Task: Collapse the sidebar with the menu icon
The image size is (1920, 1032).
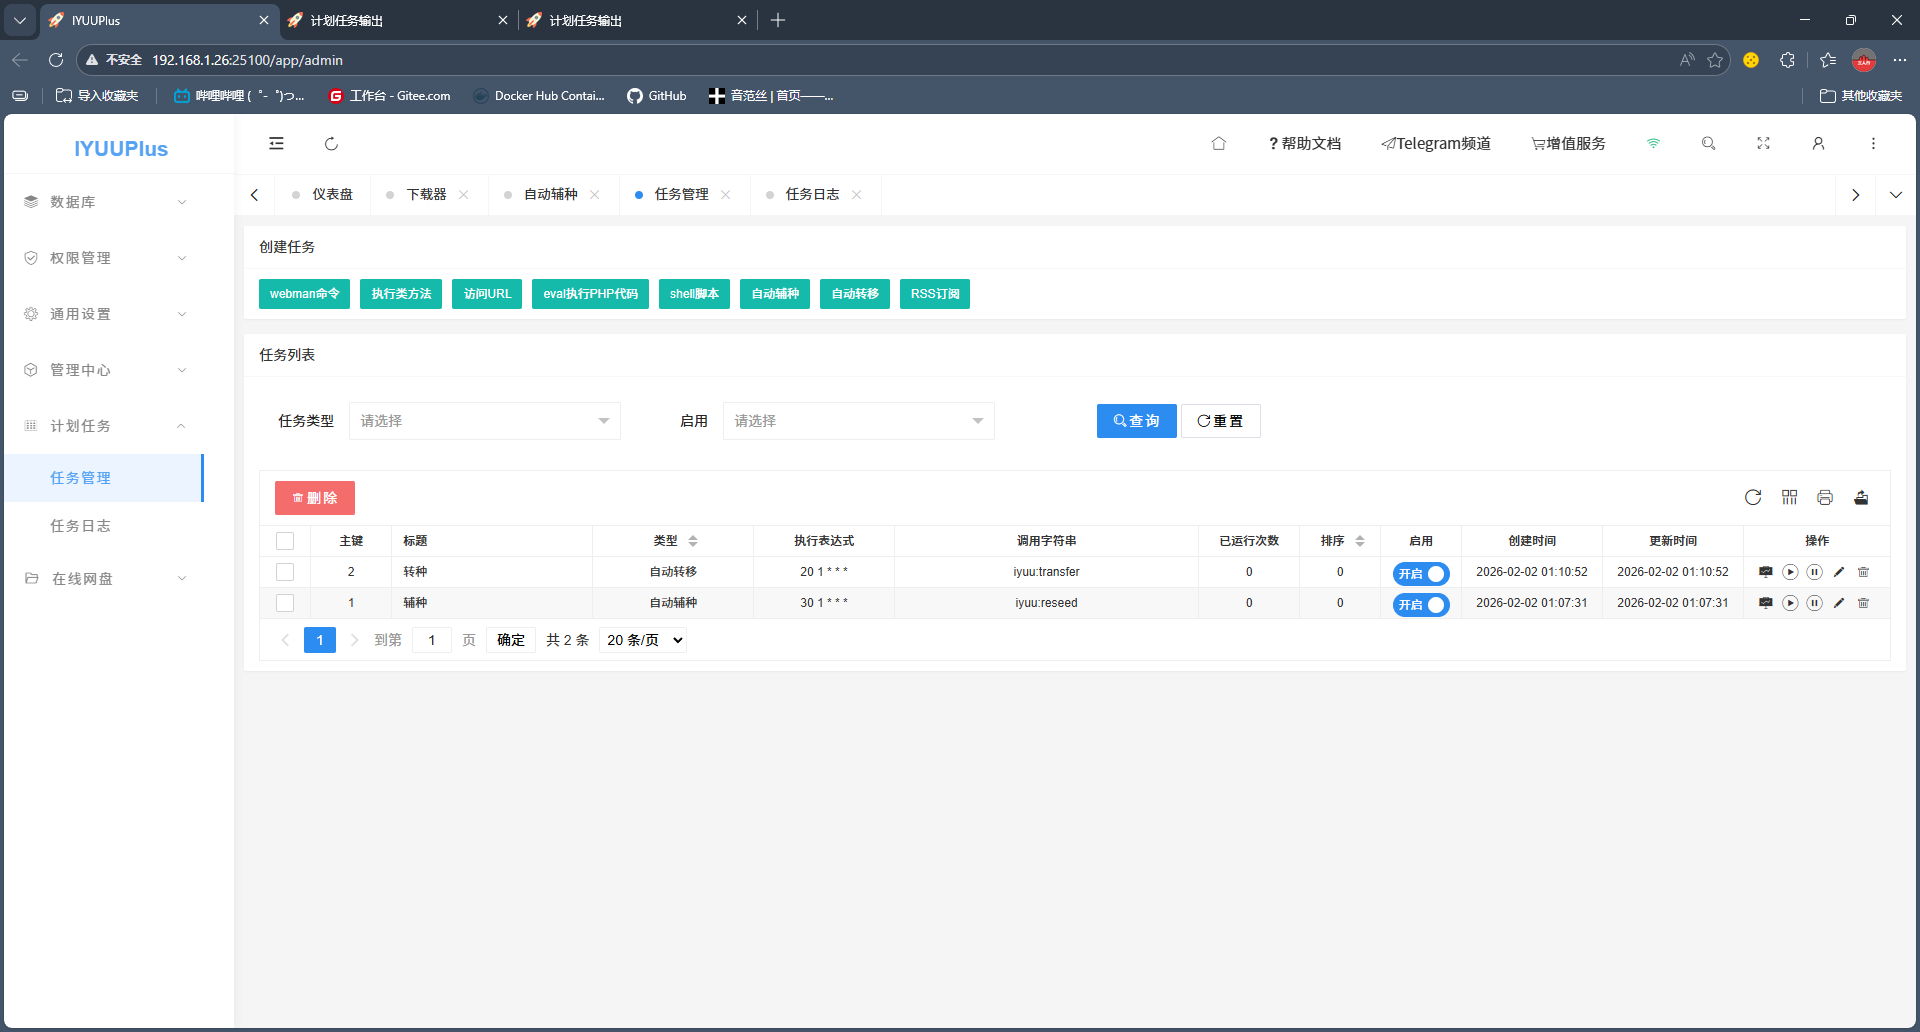Action: pos(276,144)
